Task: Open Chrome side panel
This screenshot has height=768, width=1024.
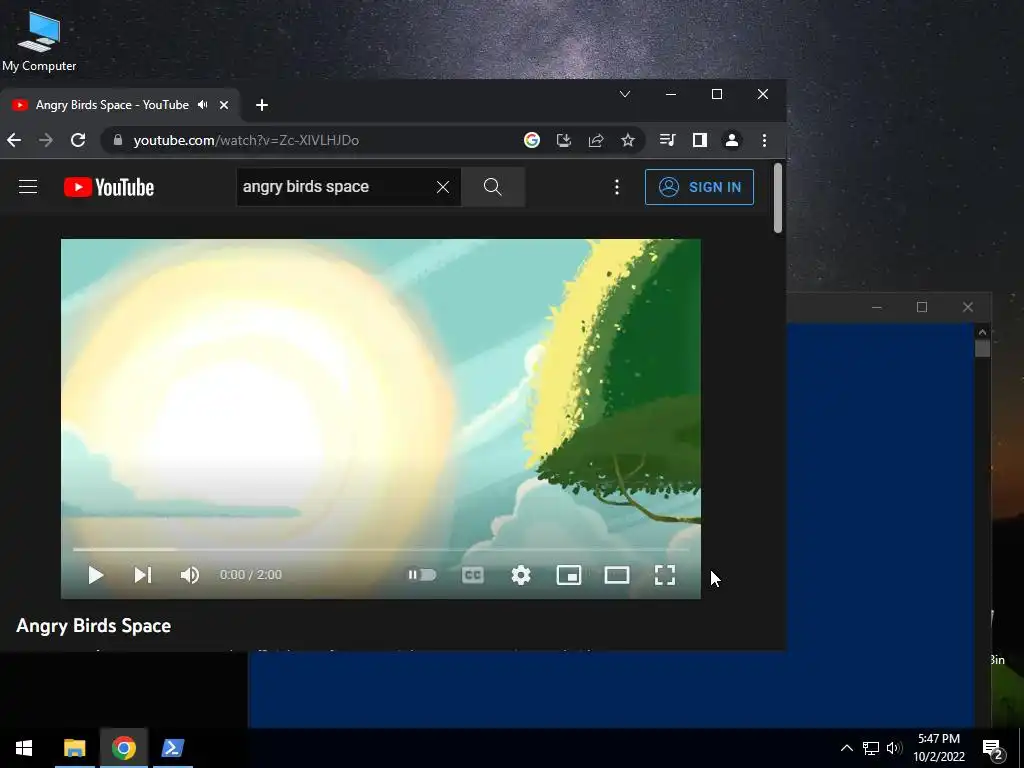Action: point(699,140)
